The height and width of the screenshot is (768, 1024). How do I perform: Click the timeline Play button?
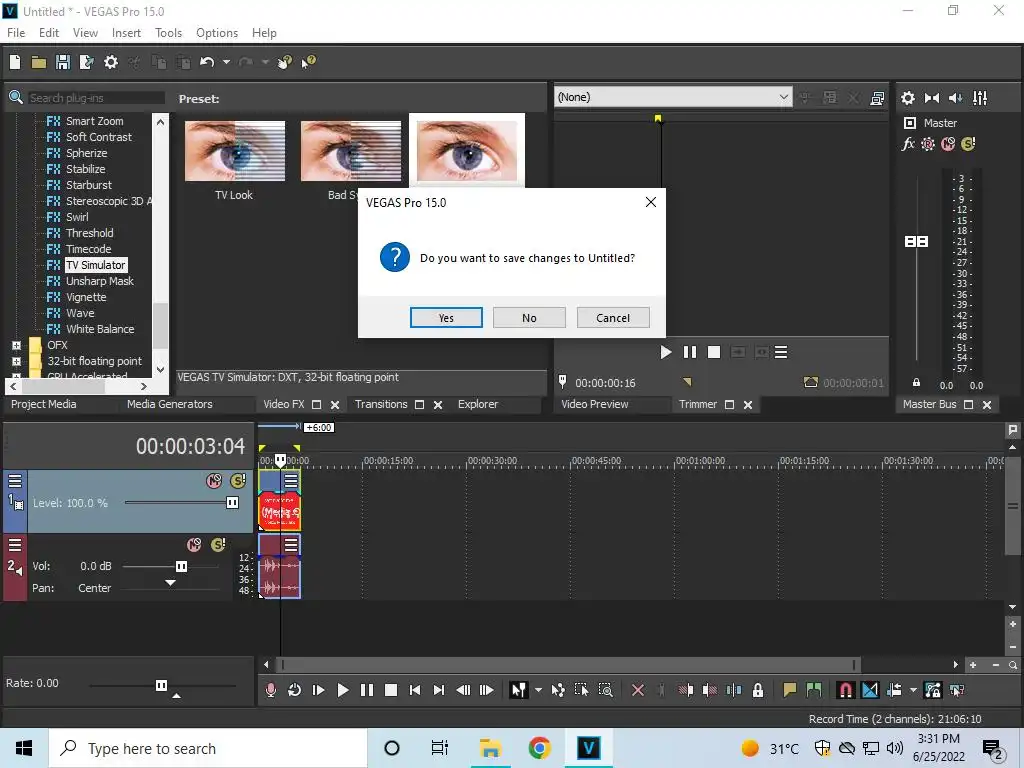343,690
